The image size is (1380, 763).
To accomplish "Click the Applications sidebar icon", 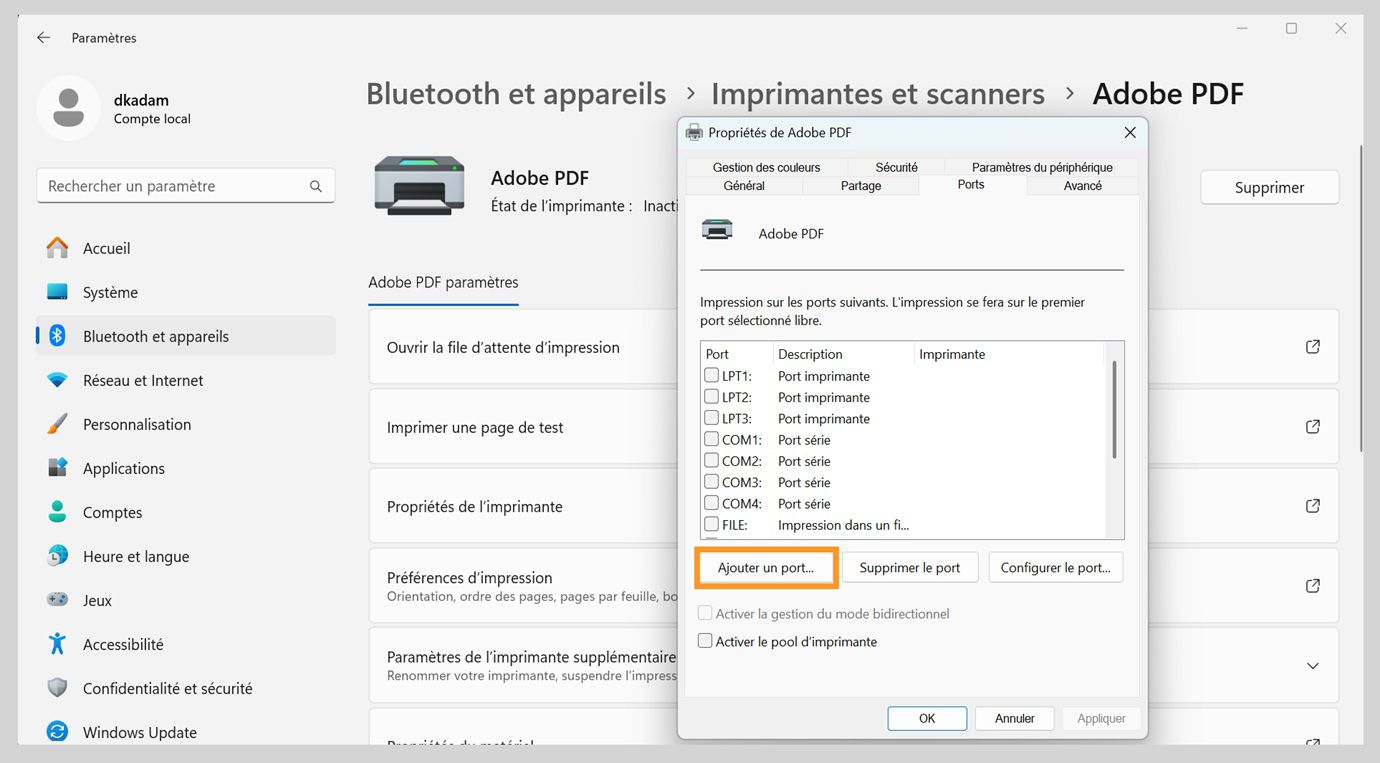I will (x=57, y=468).
